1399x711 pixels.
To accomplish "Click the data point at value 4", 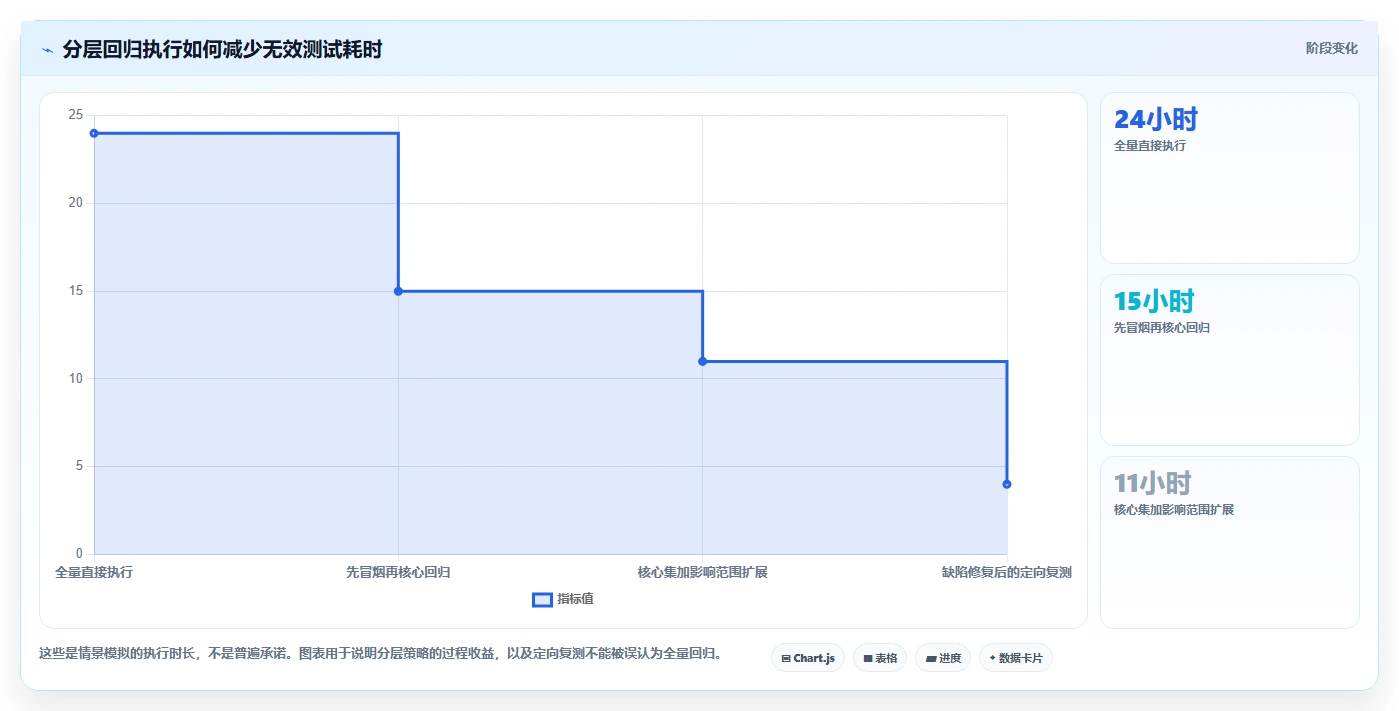I will point(1007,484).
